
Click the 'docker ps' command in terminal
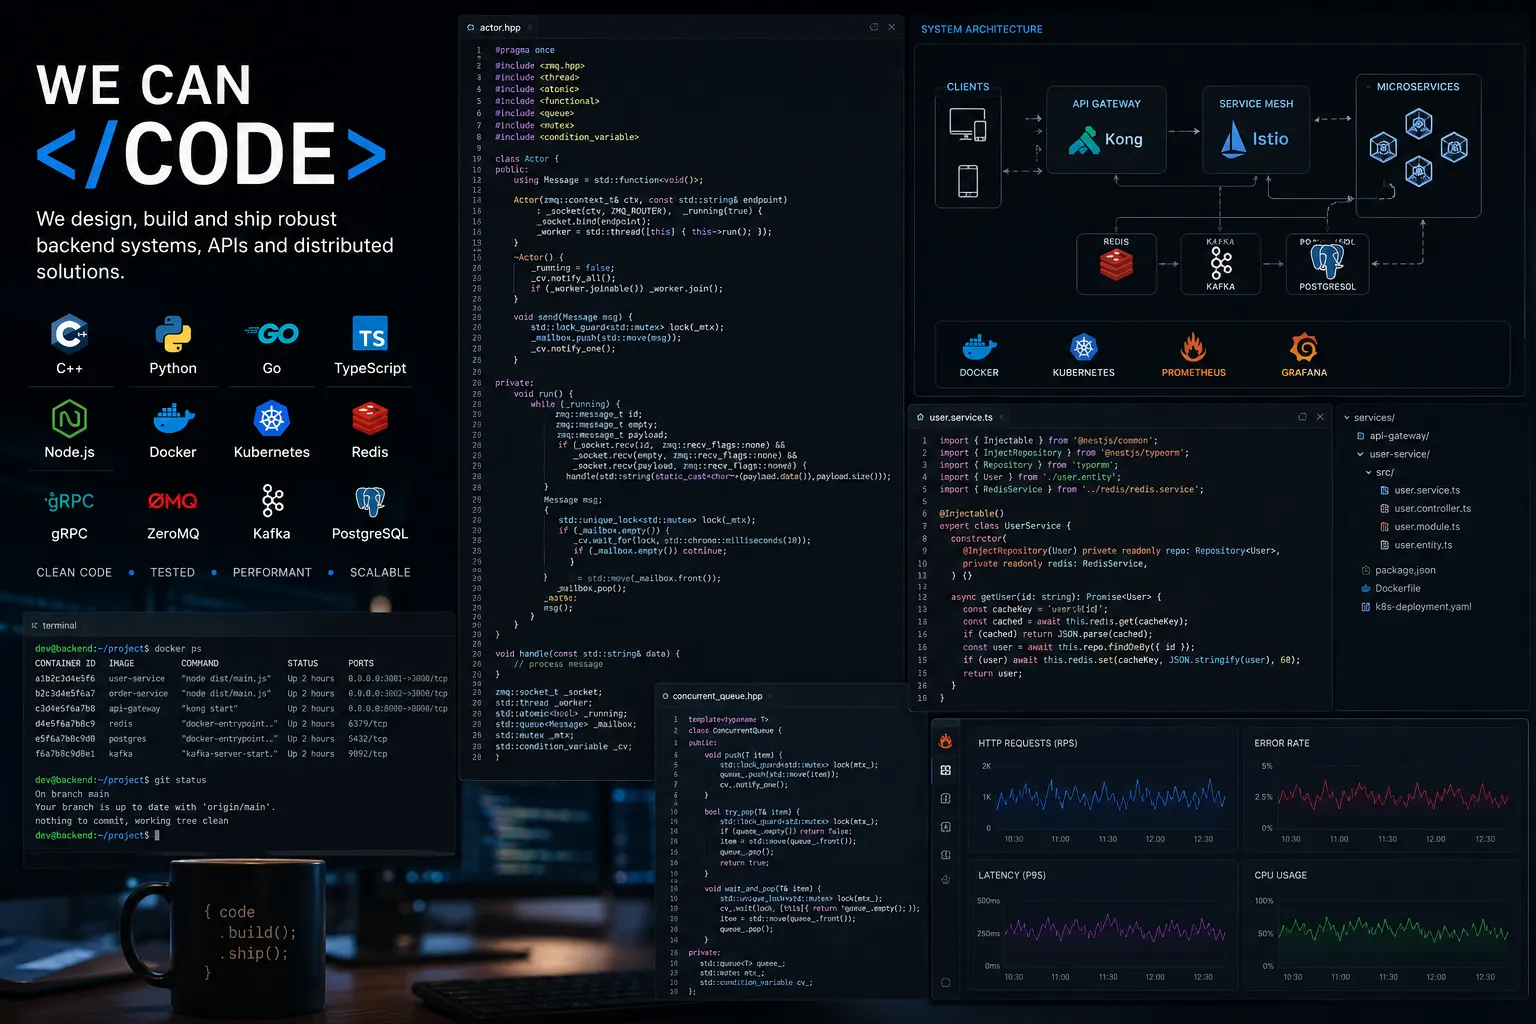178,648
